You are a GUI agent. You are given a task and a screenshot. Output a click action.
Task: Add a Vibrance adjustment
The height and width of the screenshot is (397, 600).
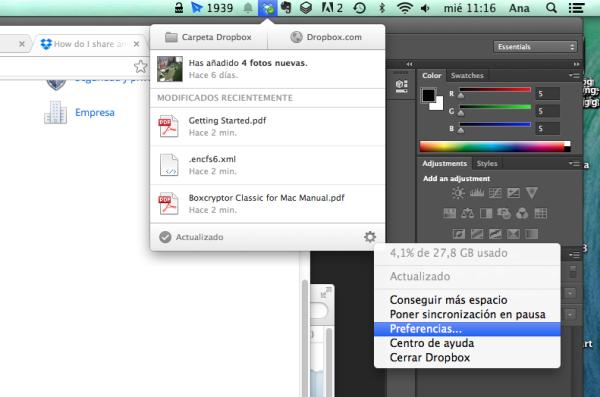tap(532, 193)
